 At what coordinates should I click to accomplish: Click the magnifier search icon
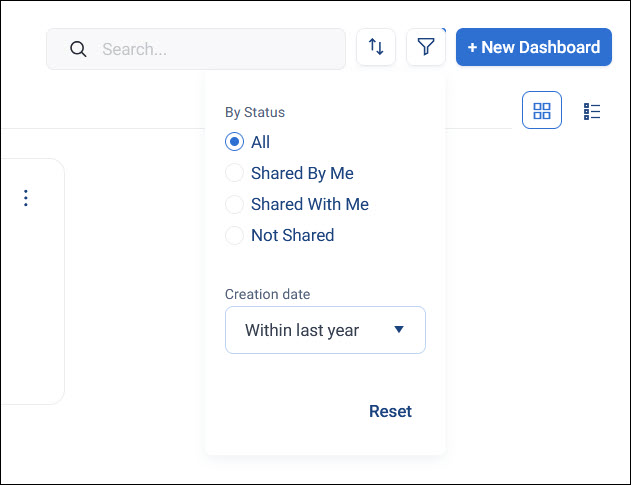pyautogui.click(x=78, y=49)
